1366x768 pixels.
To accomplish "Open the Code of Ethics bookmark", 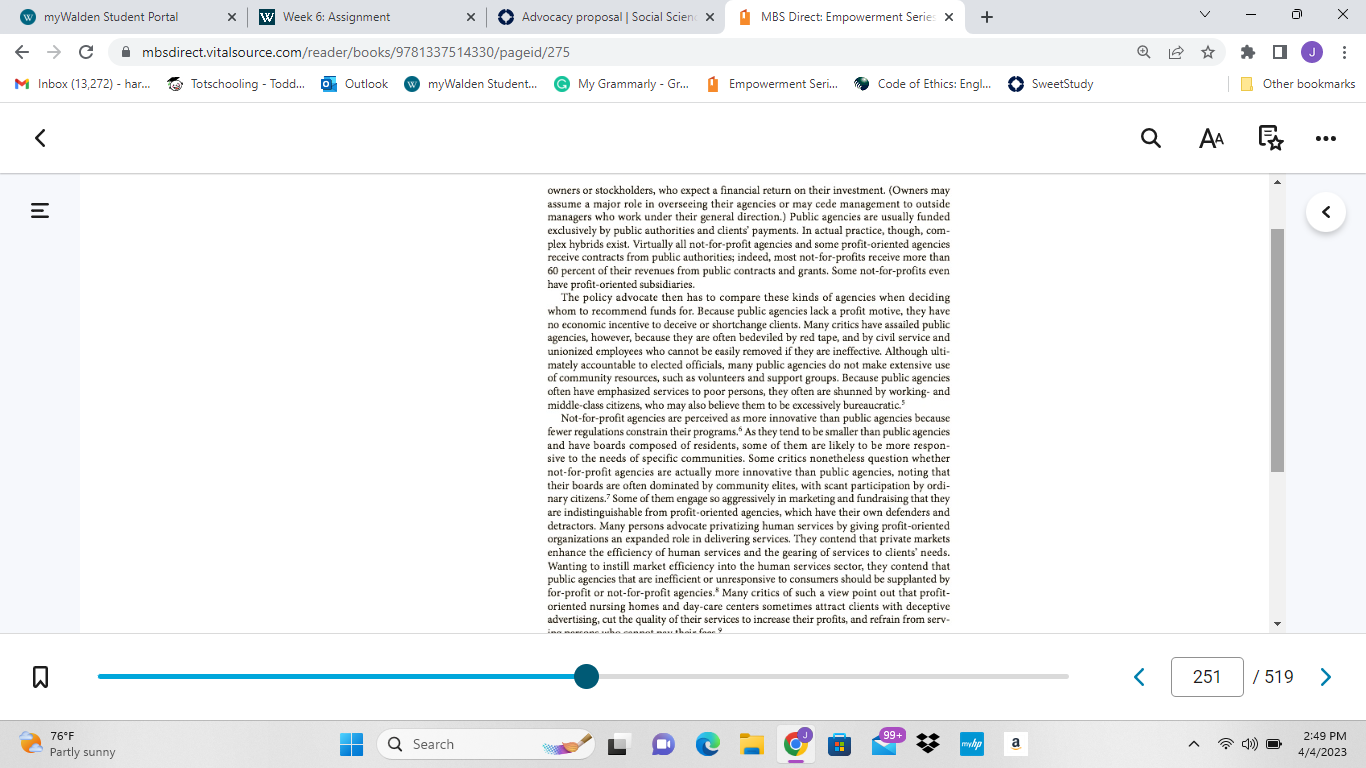I will click(923, 84).
